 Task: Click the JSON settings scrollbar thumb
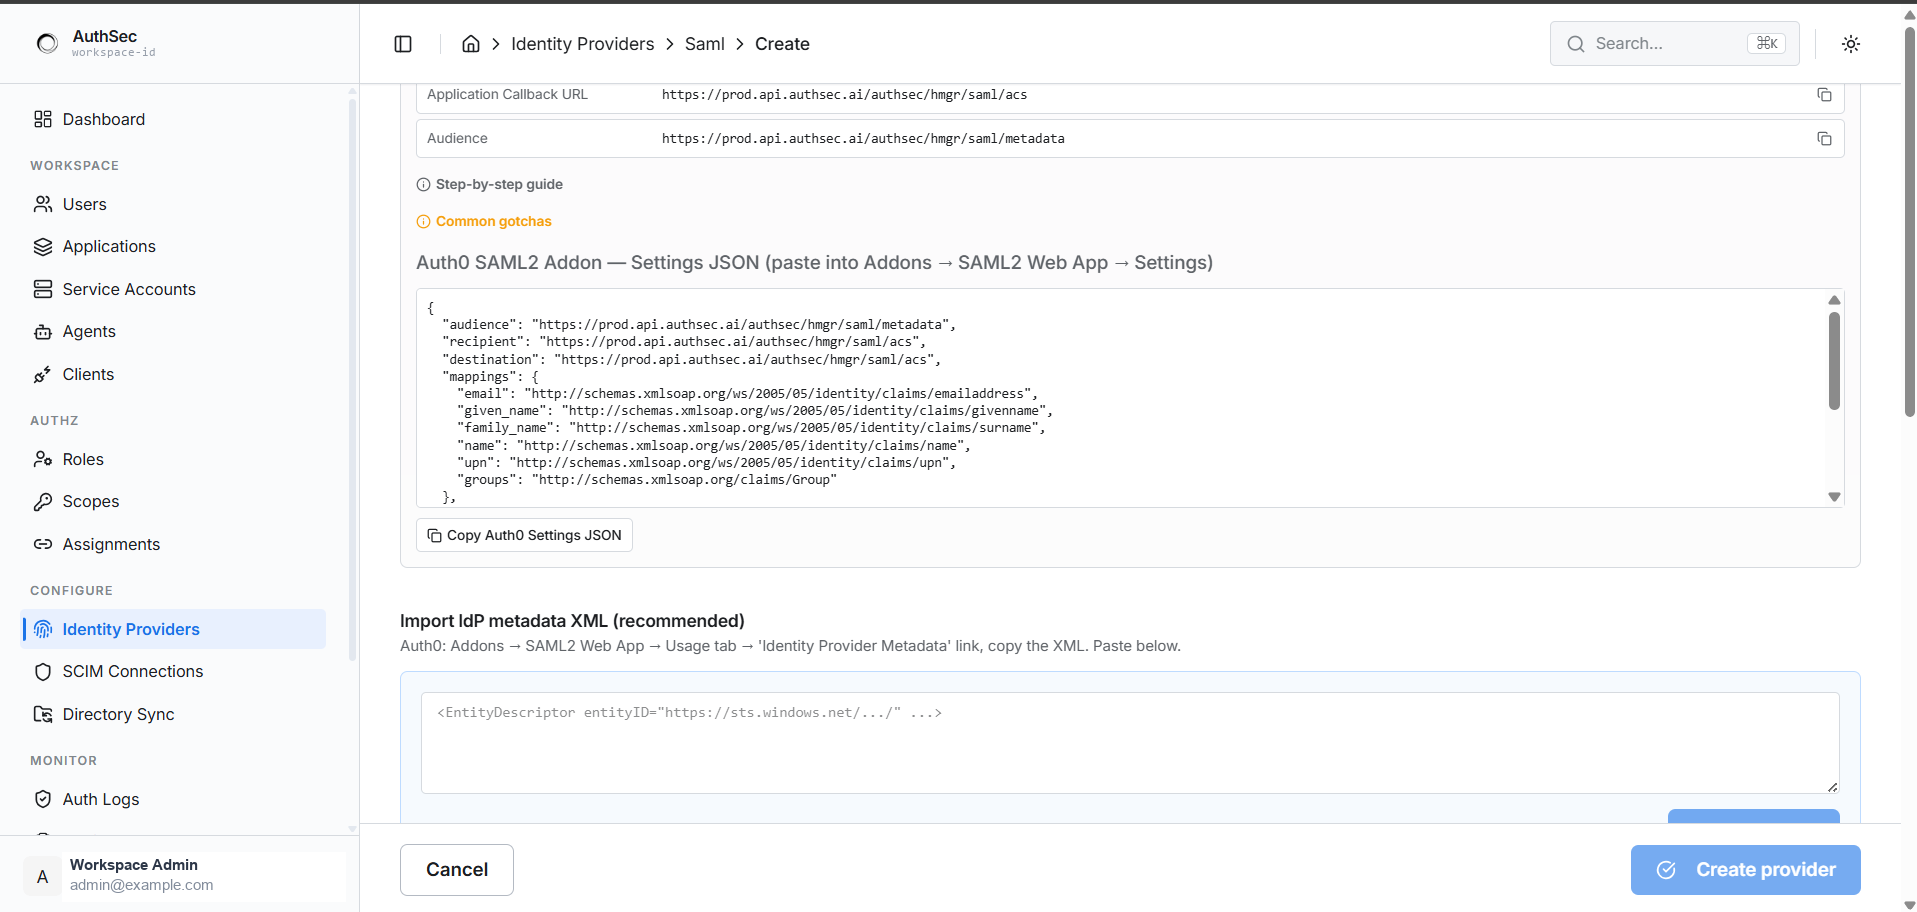pos(1834,361)
